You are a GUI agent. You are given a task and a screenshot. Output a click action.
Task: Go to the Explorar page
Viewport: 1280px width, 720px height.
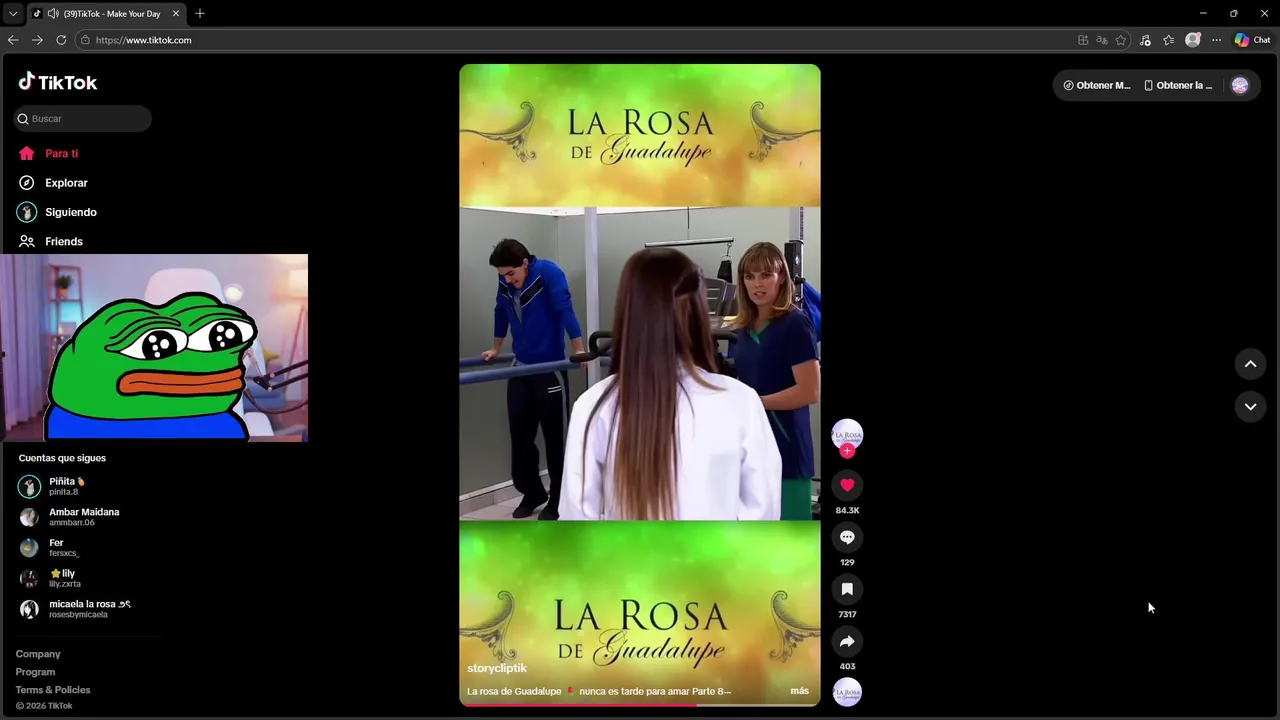66,183
